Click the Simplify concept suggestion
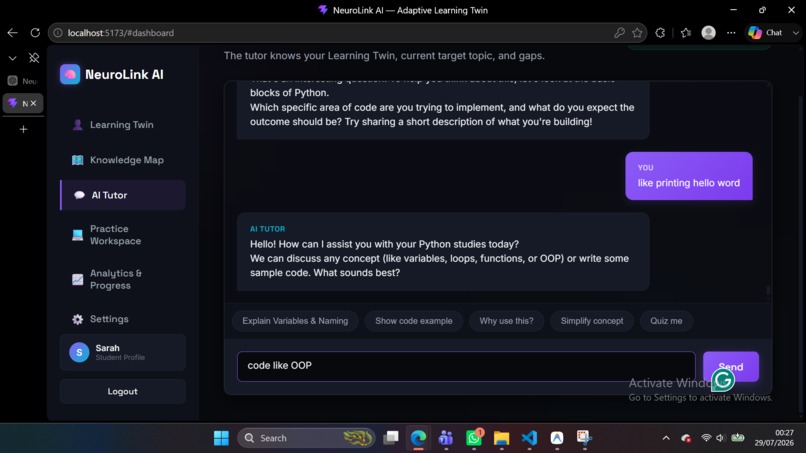The height and width of the screenshot is (453, 806). coord(592,321)
